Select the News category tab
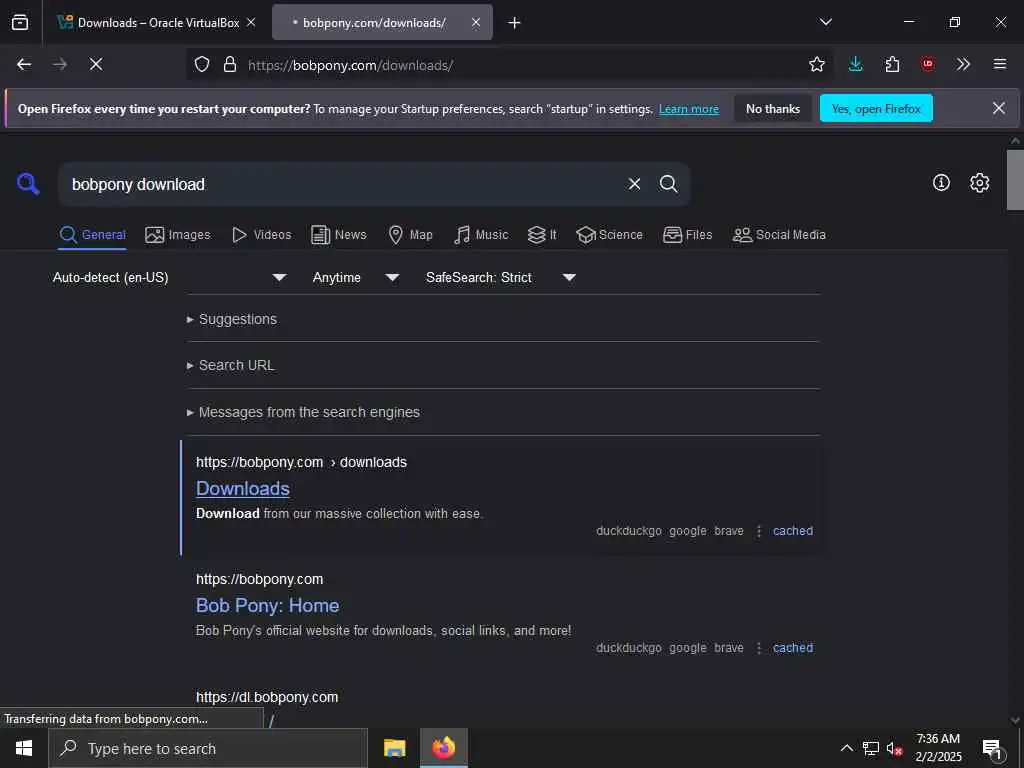 [x=339, y=235]
